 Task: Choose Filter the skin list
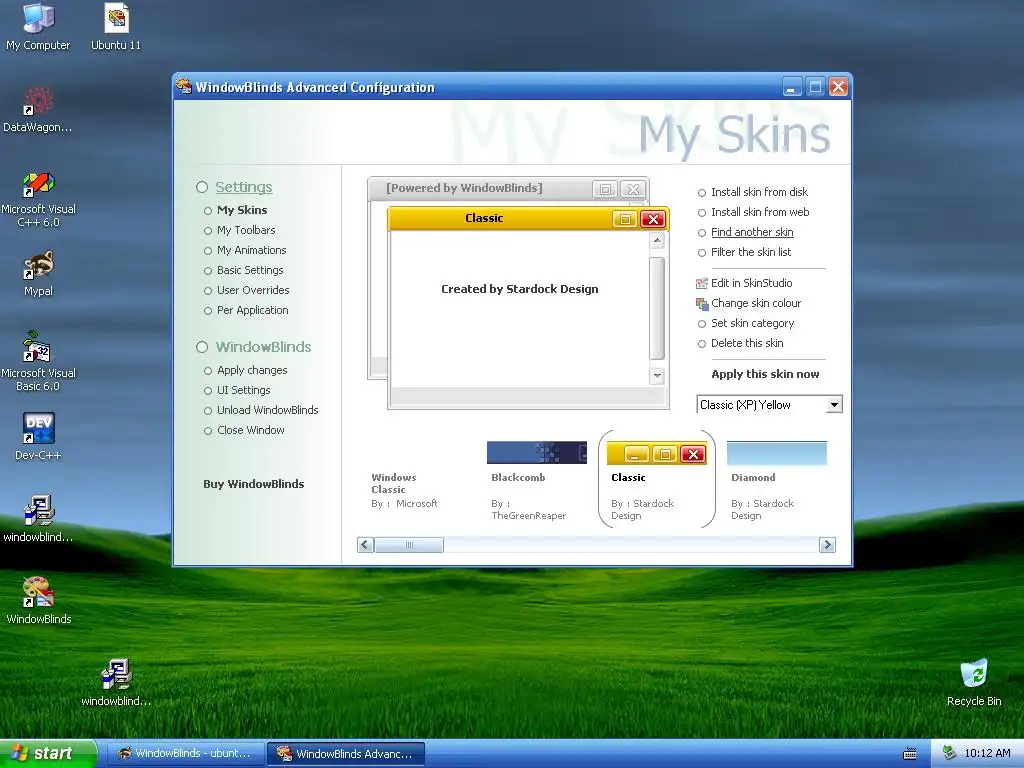click(x=750, y=252)
